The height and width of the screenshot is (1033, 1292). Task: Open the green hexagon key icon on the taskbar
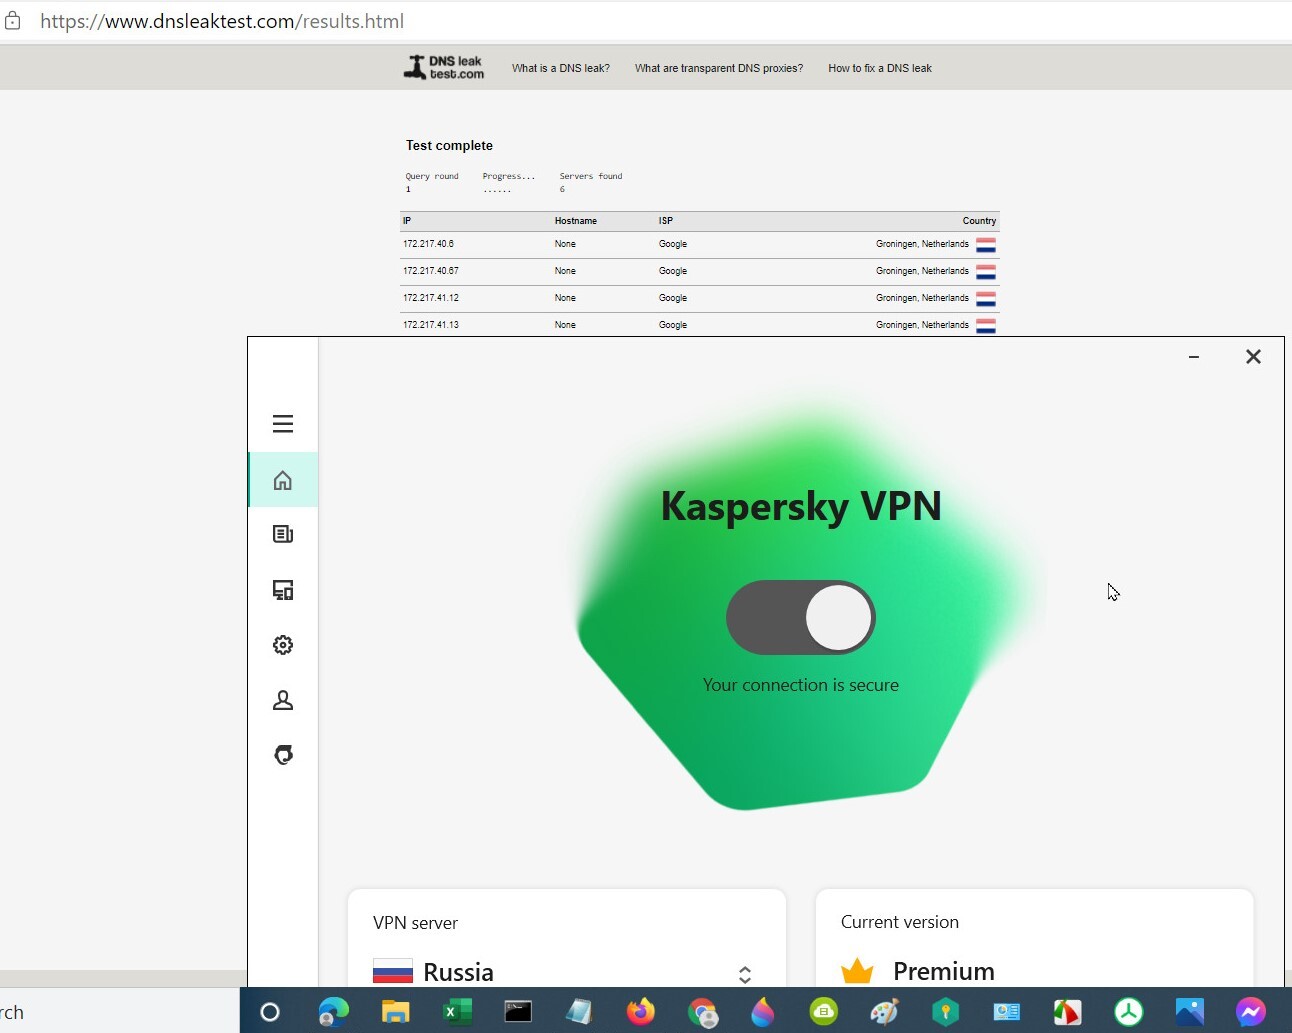[x=946, y=1012]
